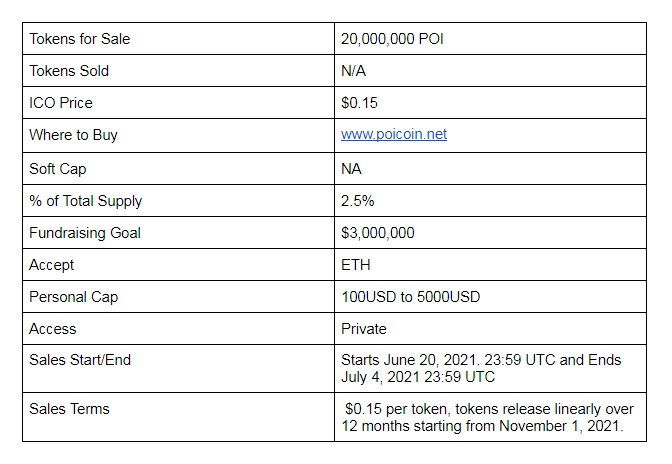Click the 'Tokens Sold' row label

click(69, 71)
